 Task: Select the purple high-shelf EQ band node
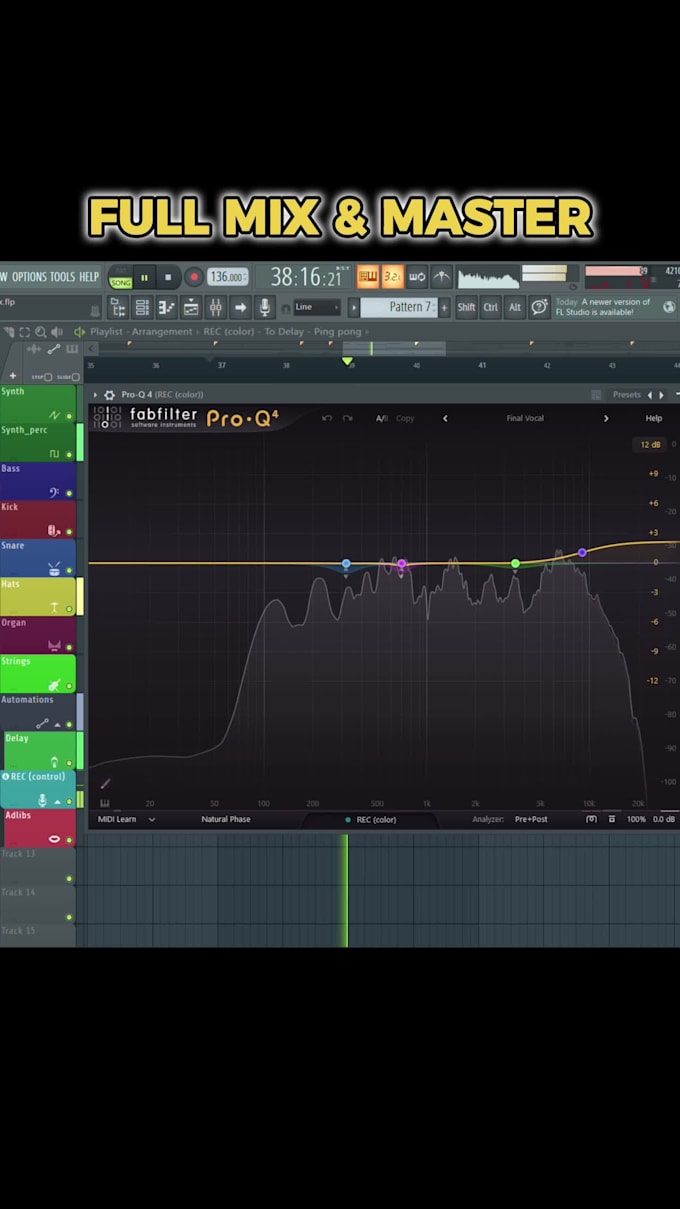[582, 552]
